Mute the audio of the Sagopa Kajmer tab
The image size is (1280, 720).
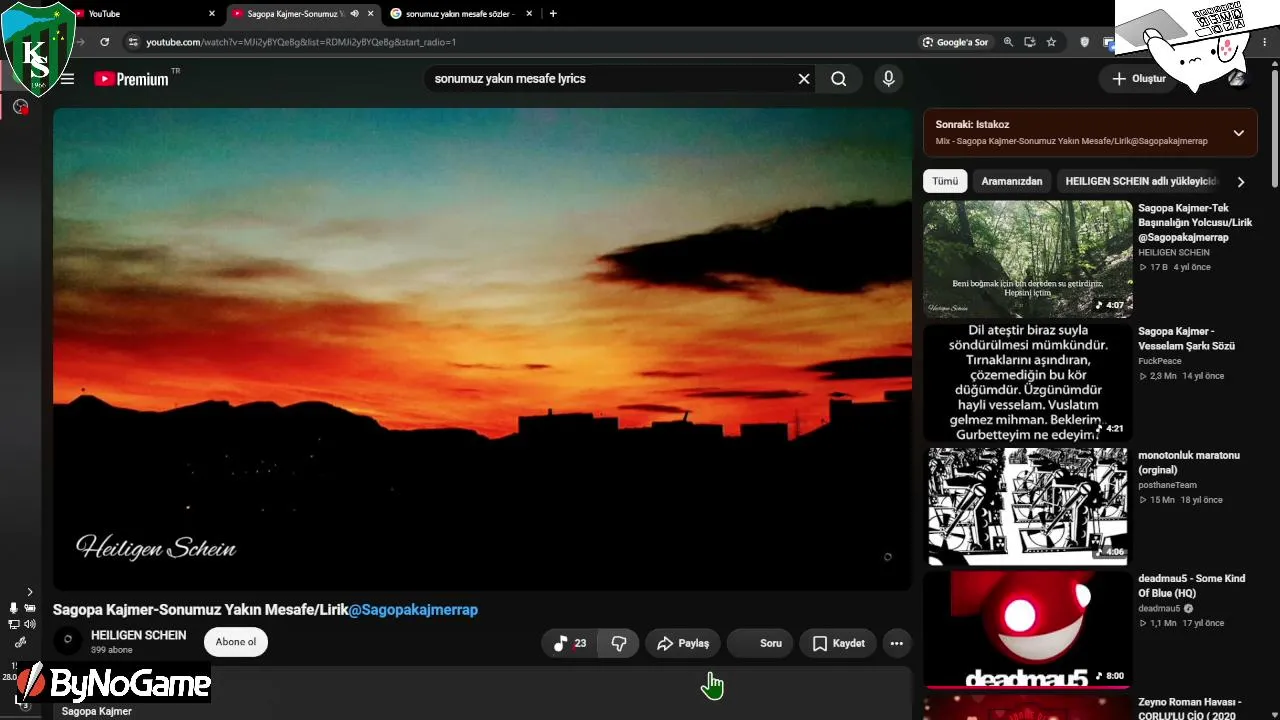(x=354, y=14)
